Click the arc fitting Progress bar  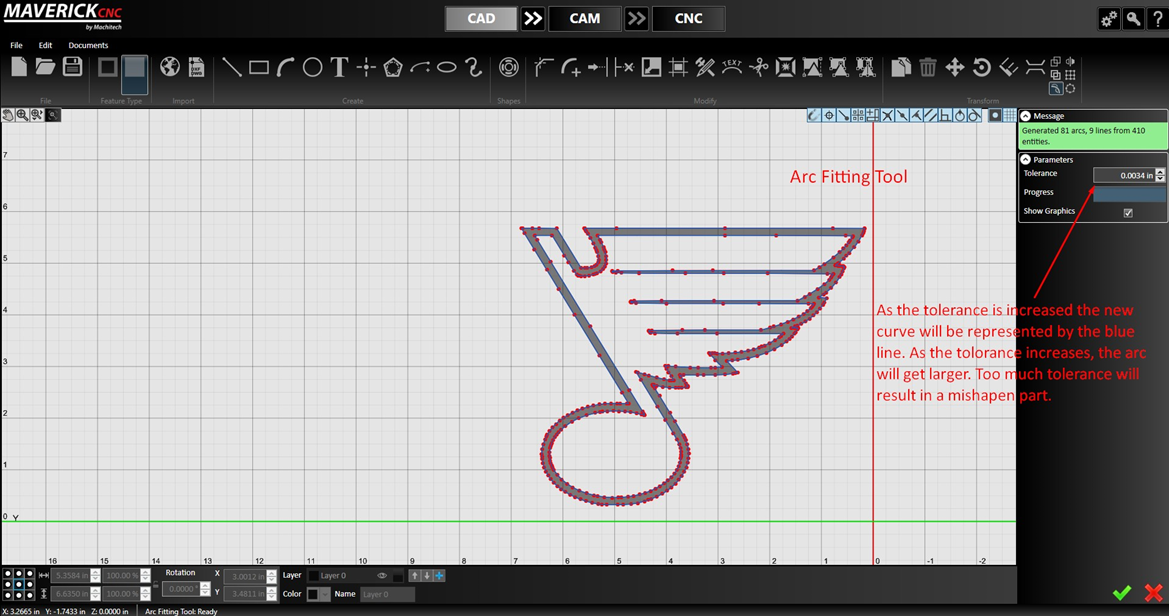click(x=1129, y=194)
